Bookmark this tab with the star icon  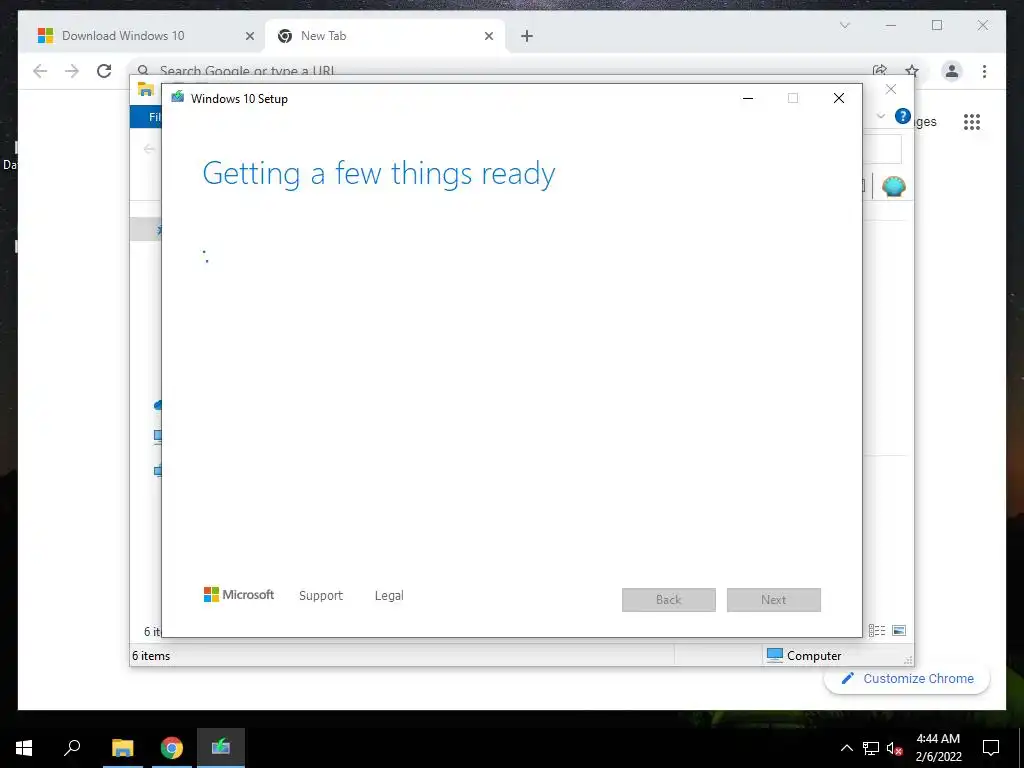click(912, 71)
